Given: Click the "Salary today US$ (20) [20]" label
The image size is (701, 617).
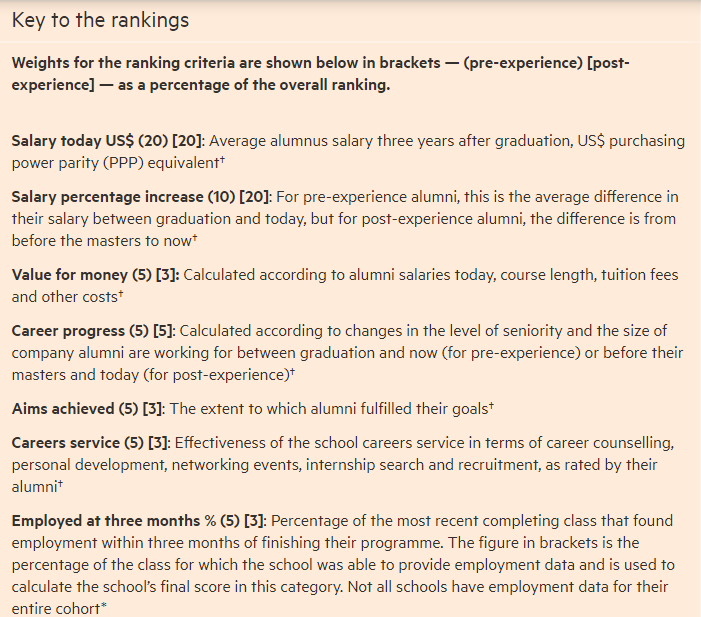Looking at the screenshot, I should pos(107,141).
